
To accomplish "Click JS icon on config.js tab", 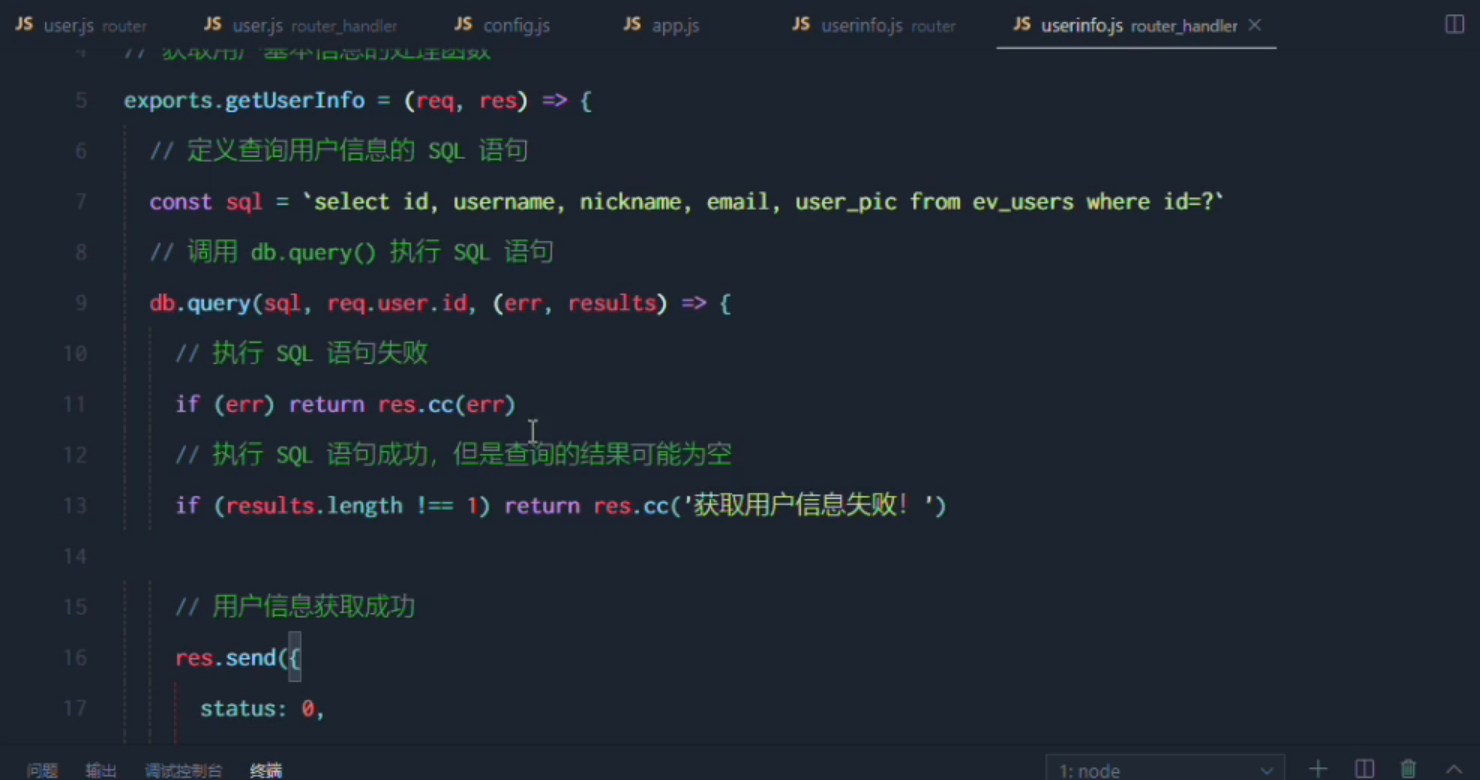I will point(463,24).
